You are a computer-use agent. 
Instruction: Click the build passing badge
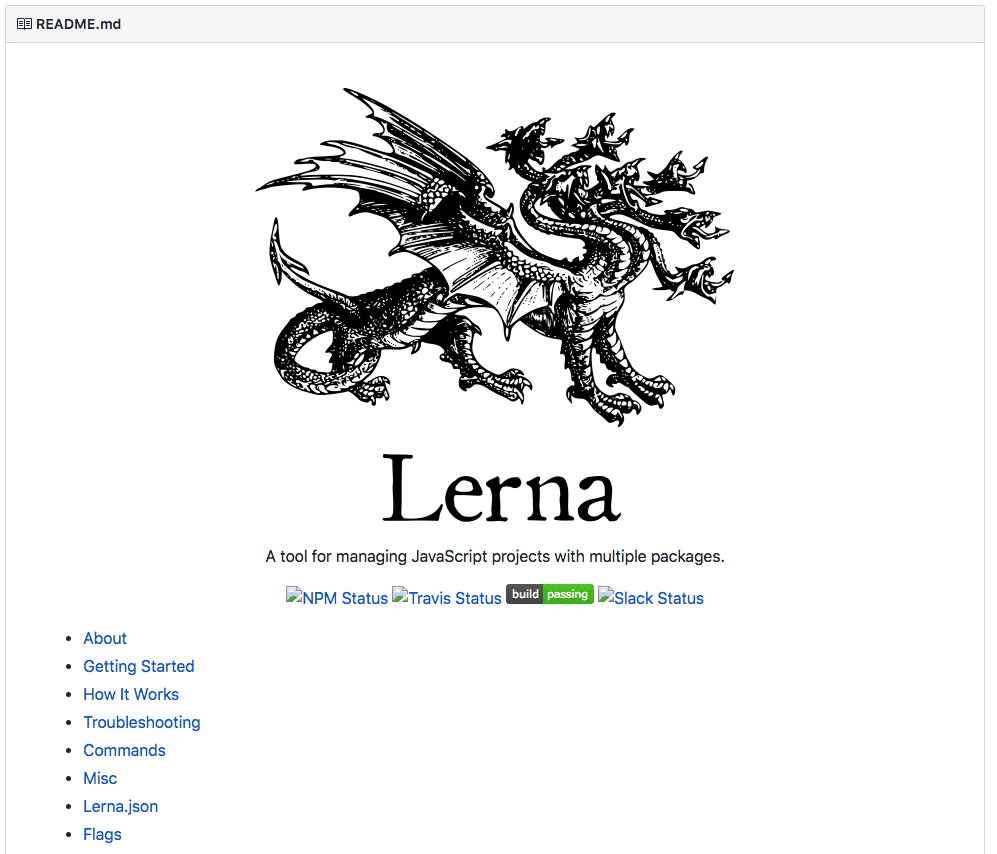(x=550, y=594)
